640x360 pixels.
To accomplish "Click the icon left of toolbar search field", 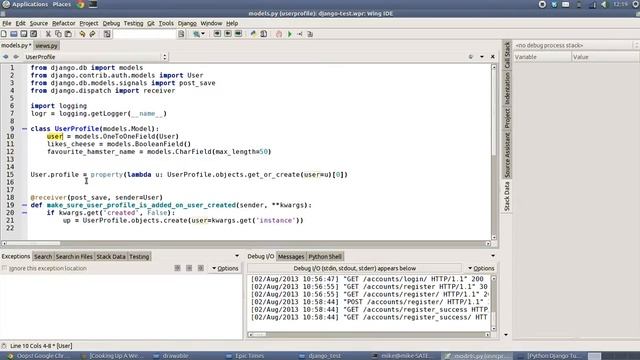I will pos(107,34).
